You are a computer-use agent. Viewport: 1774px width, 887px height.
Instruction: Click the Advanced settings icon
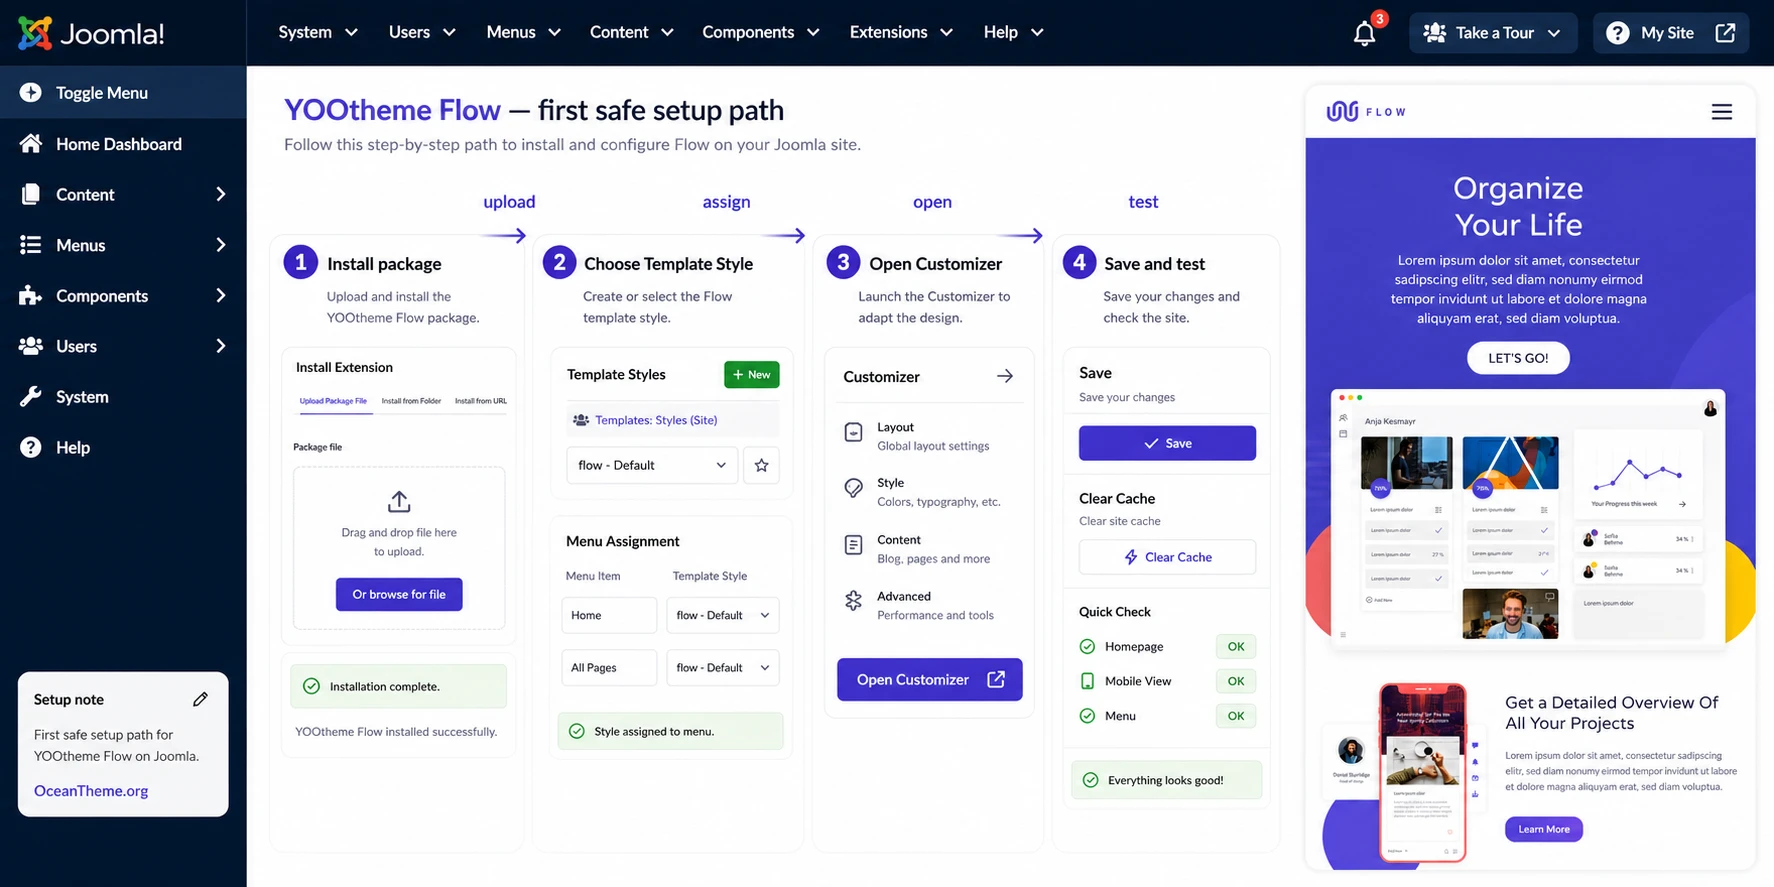853,600
